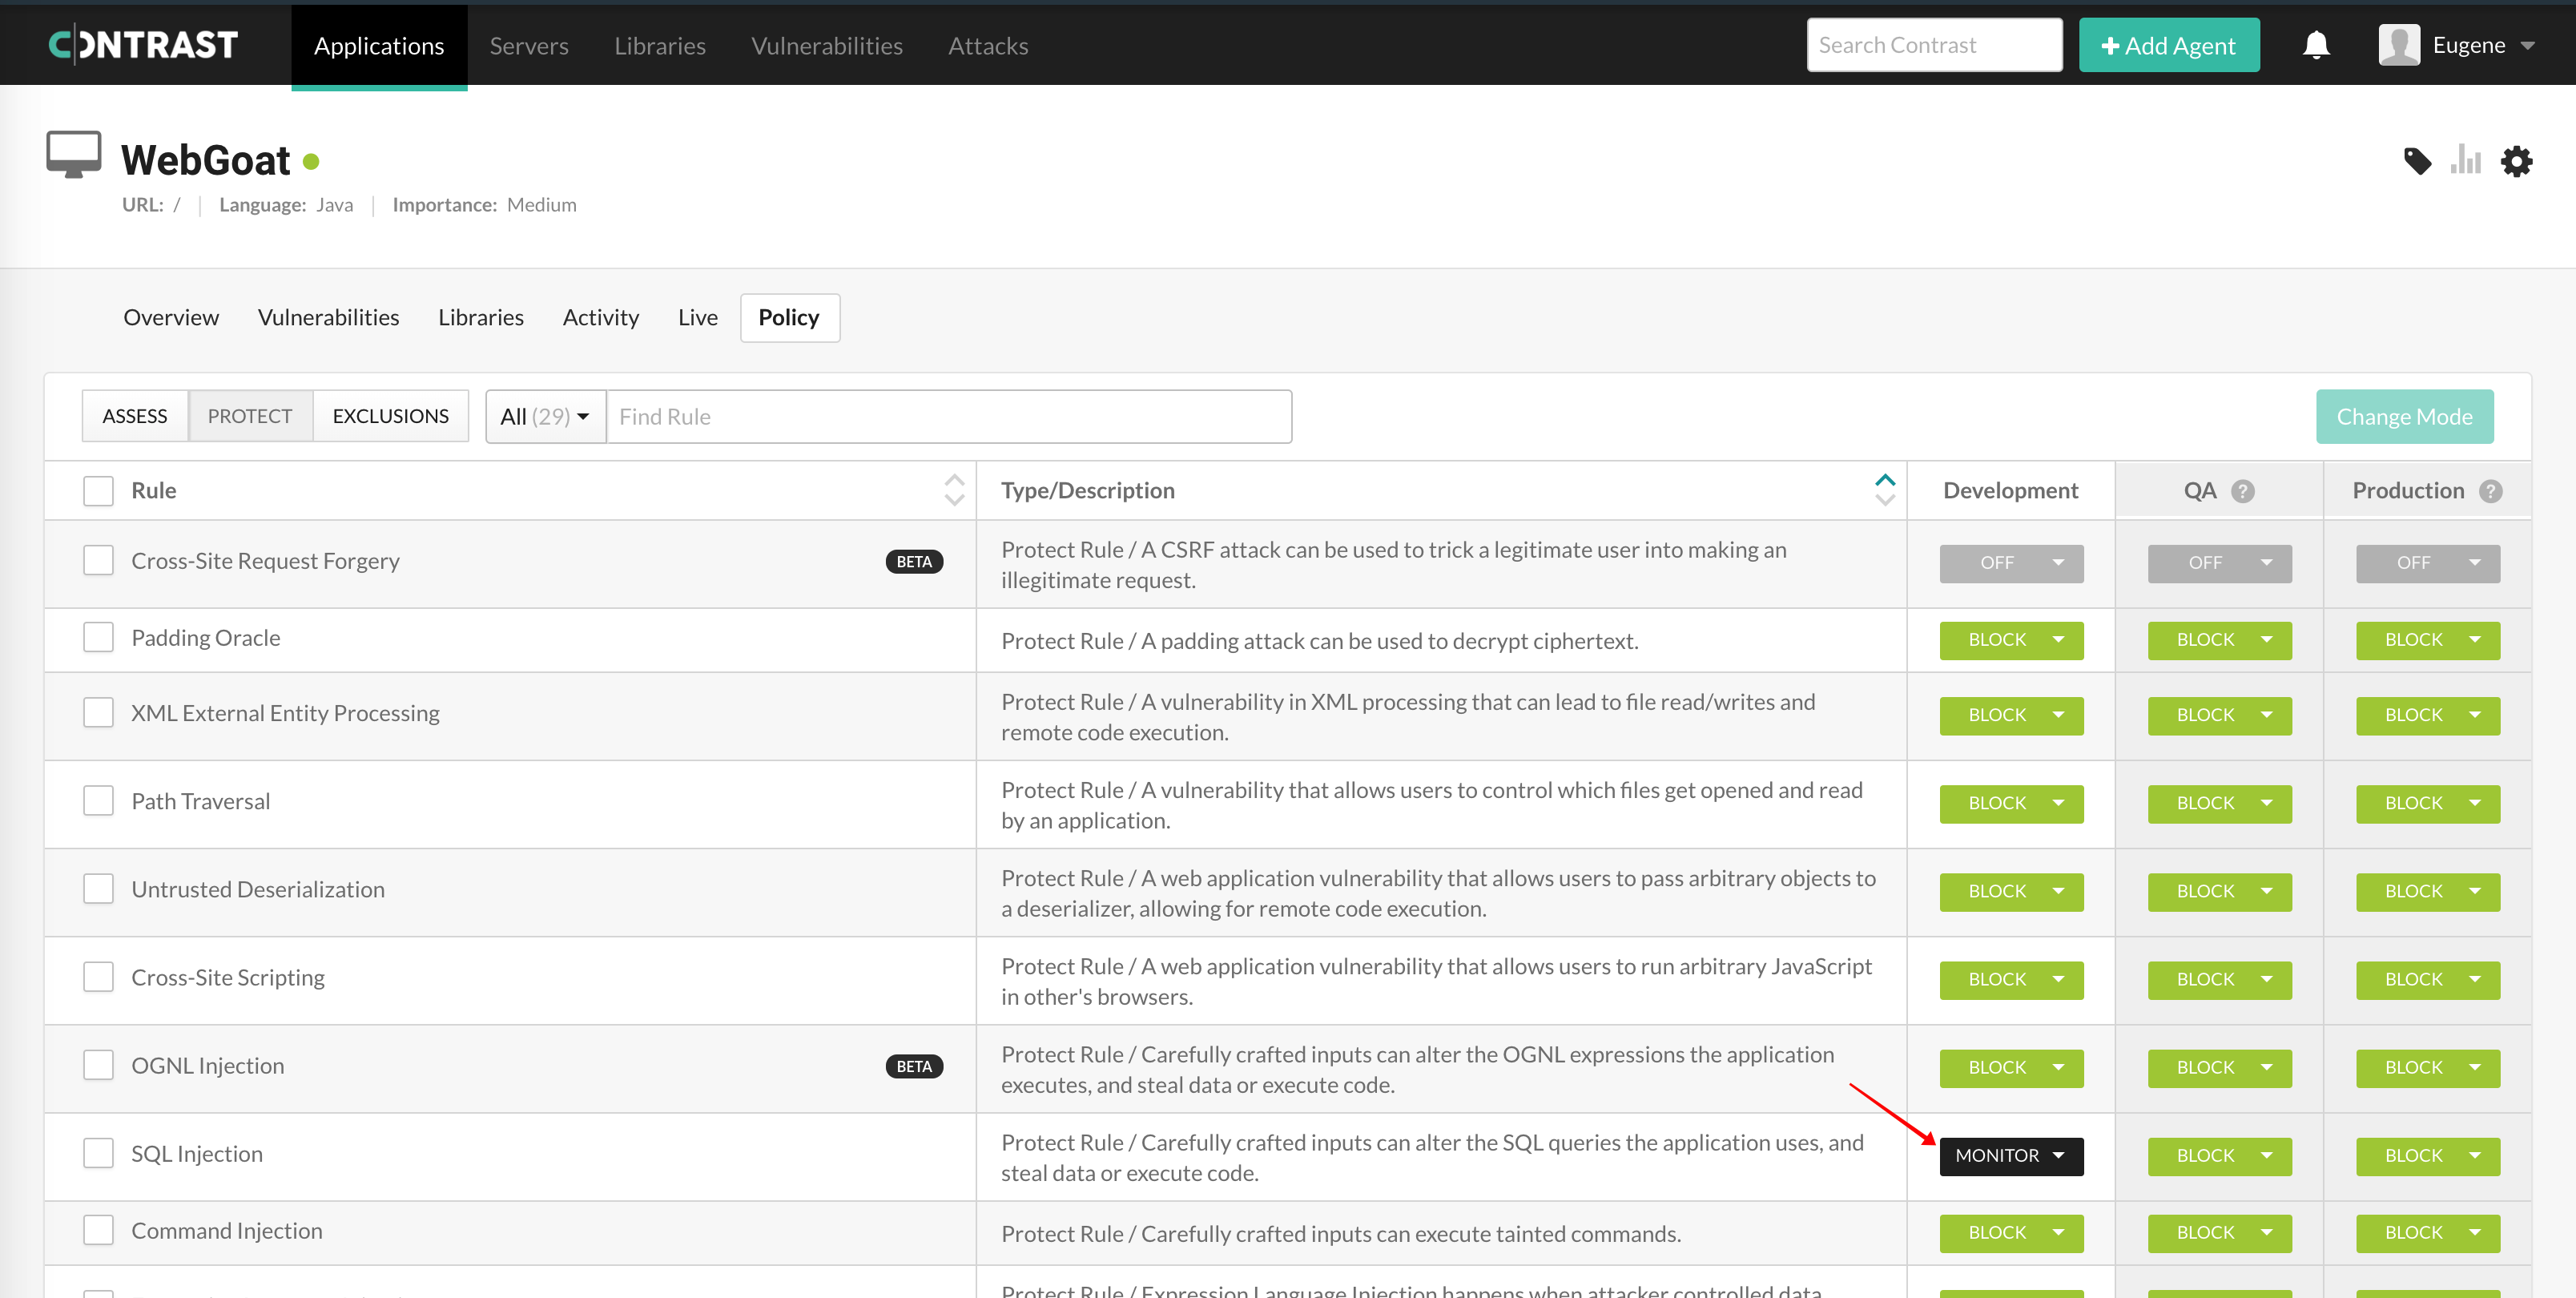2576x1298 pixels.
Task: Open the application settings gear
Action: pos(2516,161)
